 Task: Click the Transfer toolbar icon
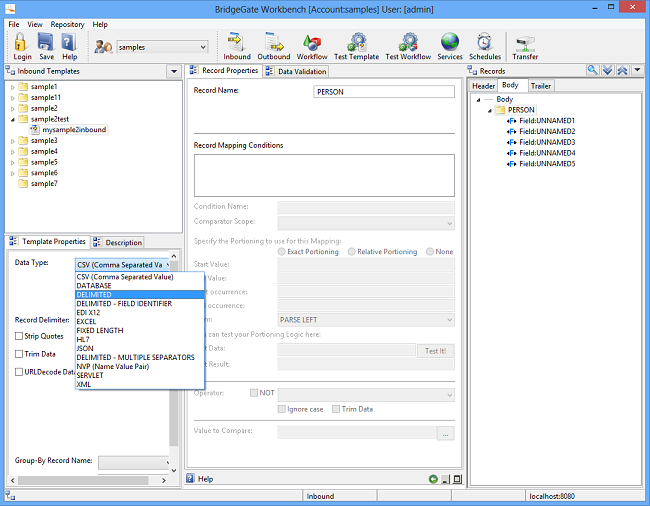coord(525,46)
